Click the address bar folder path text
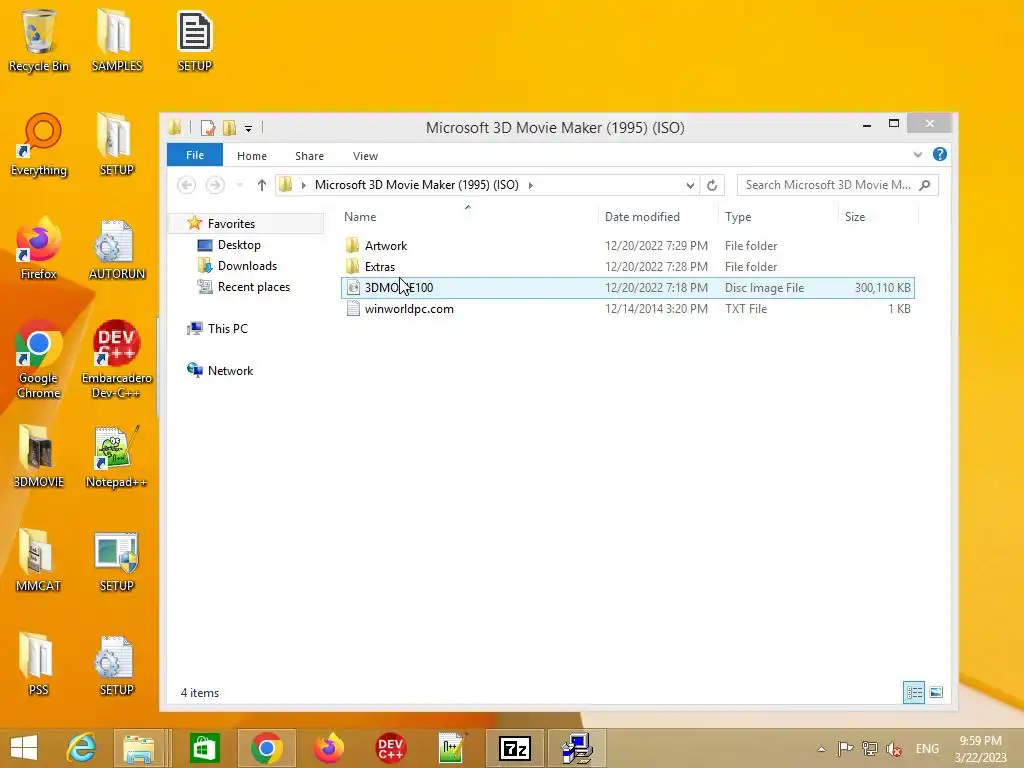Image resolution: width=1024 pixels, height=768 pixels. (417, 185)
